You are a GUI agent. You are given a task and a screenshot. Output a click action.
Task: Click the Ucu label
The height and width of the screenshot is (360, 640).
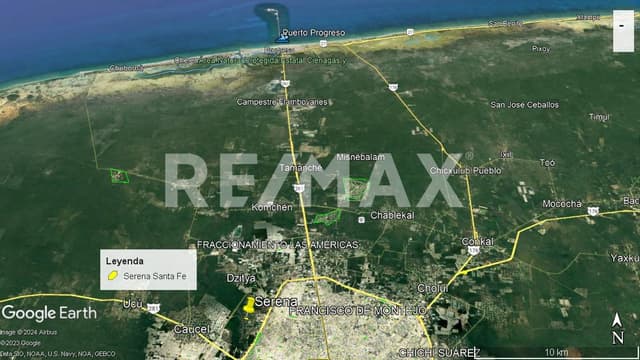pos(132,304)
